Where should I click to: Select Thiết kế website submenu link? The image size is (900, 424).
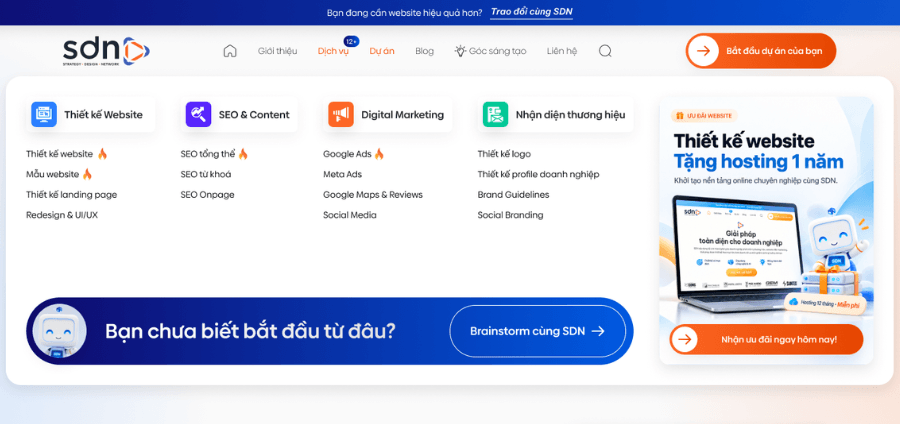pyautogui.click(x=59, y=154)
